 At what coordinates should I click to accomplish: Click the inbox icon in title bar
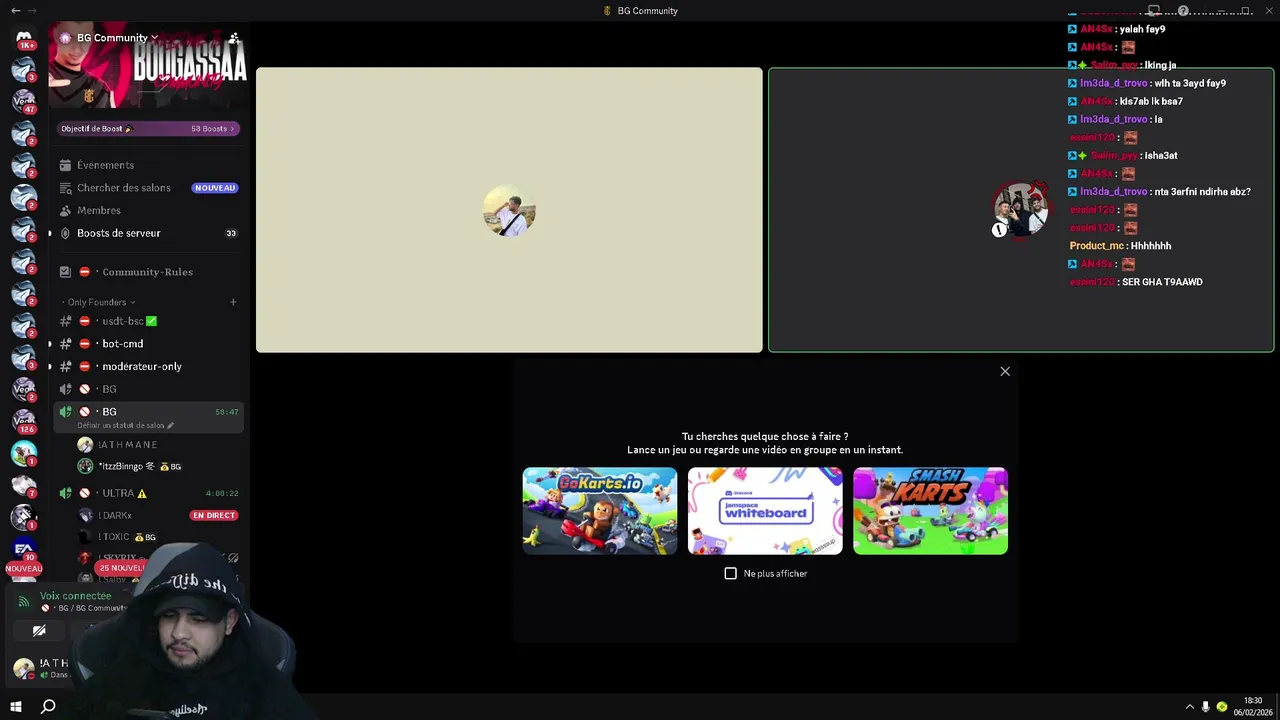click(1153, 11)
